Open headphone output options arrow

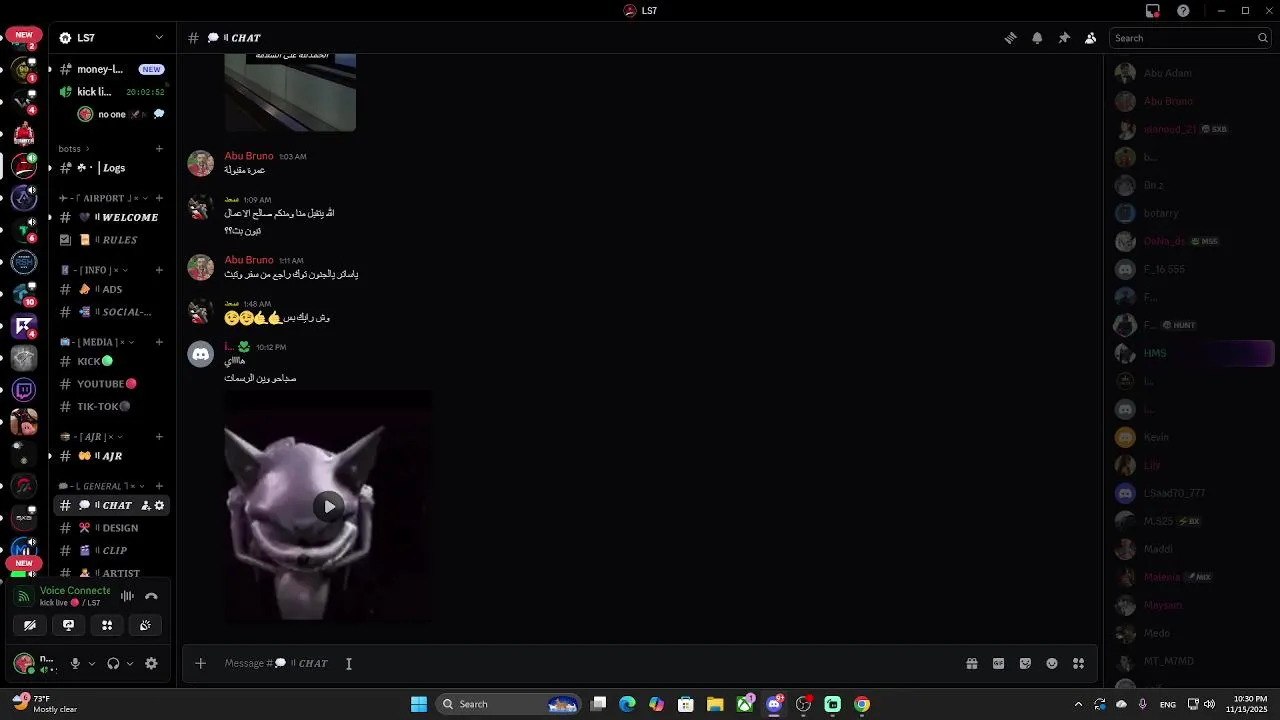130,663
